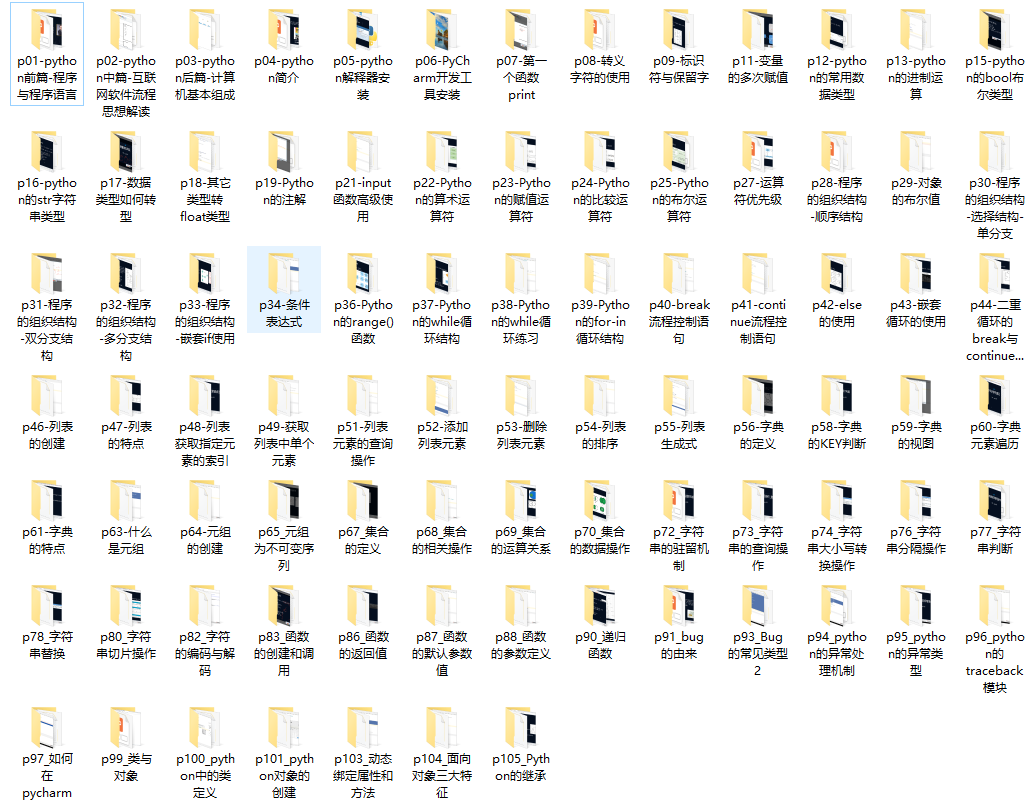The image size is (1036, 806).
Task: Click the label p25-Python的布尔运算符
Action: (679, 200)
